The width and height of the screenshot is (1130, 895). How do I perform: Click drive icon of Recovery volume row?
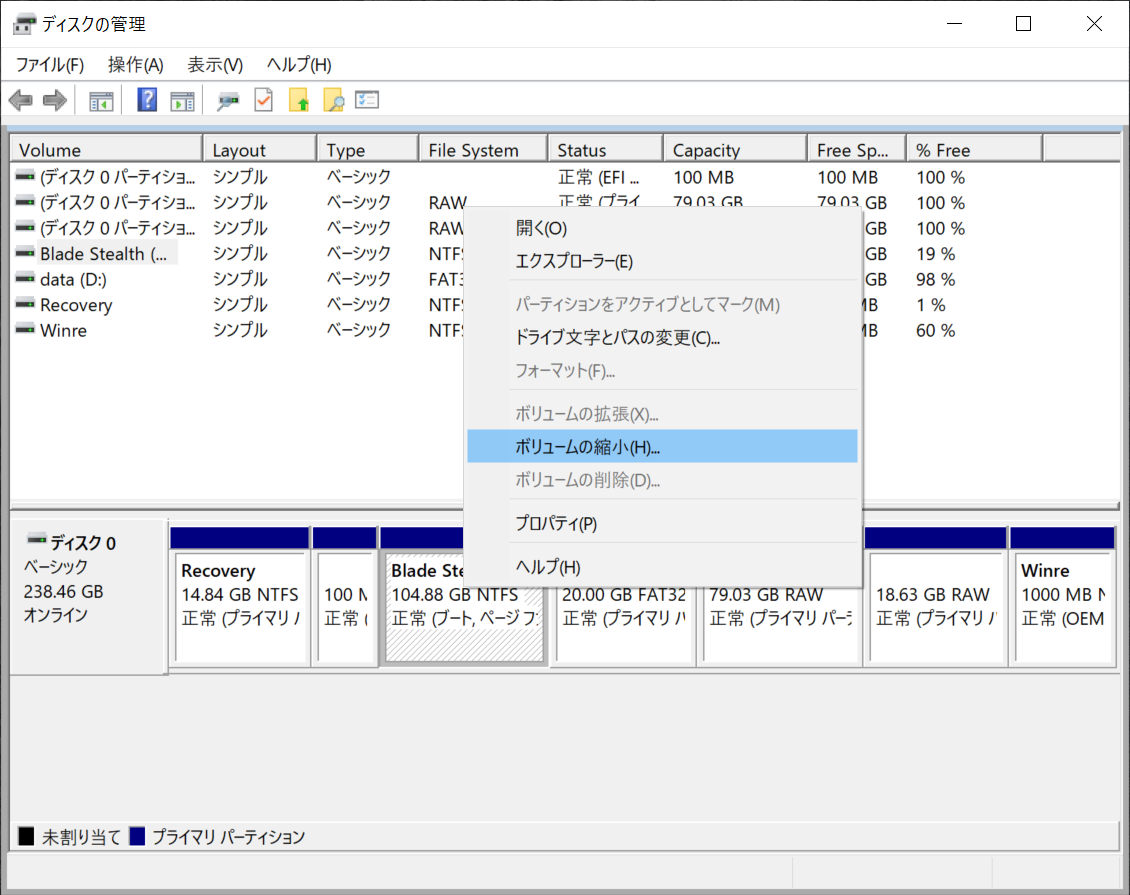25,304
